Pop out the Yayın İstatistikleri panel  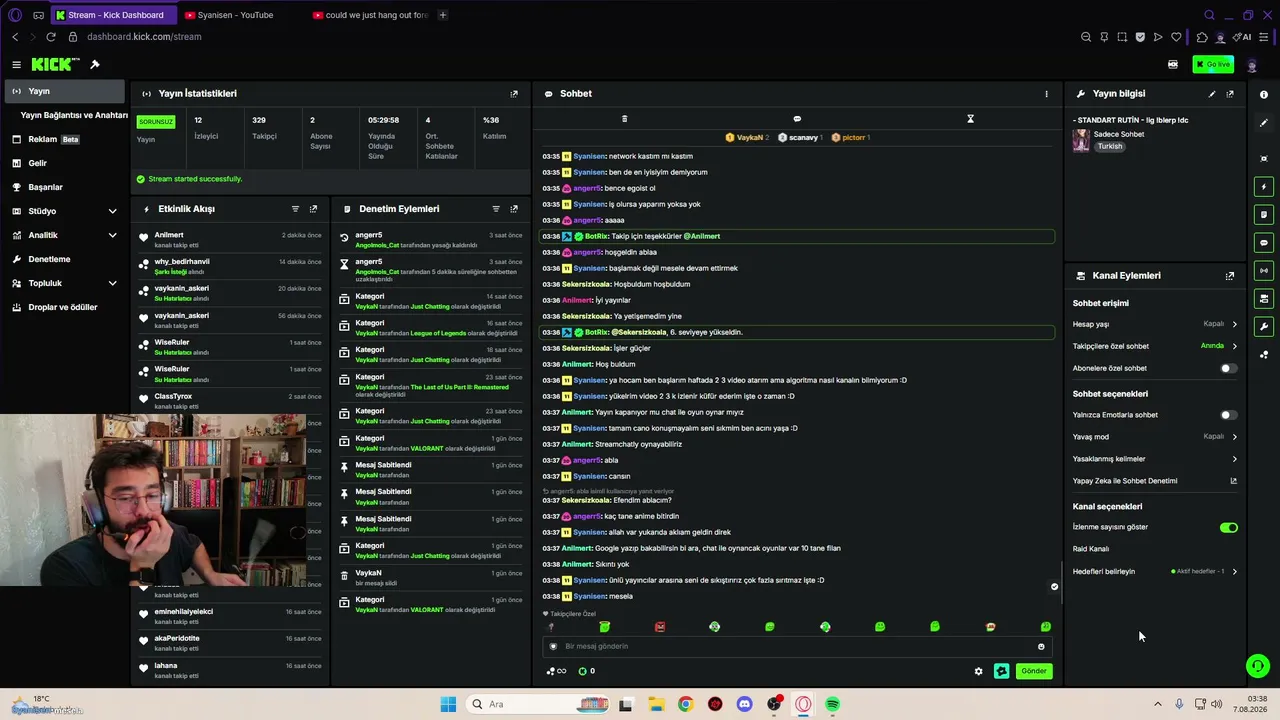[x=514, y=94]
